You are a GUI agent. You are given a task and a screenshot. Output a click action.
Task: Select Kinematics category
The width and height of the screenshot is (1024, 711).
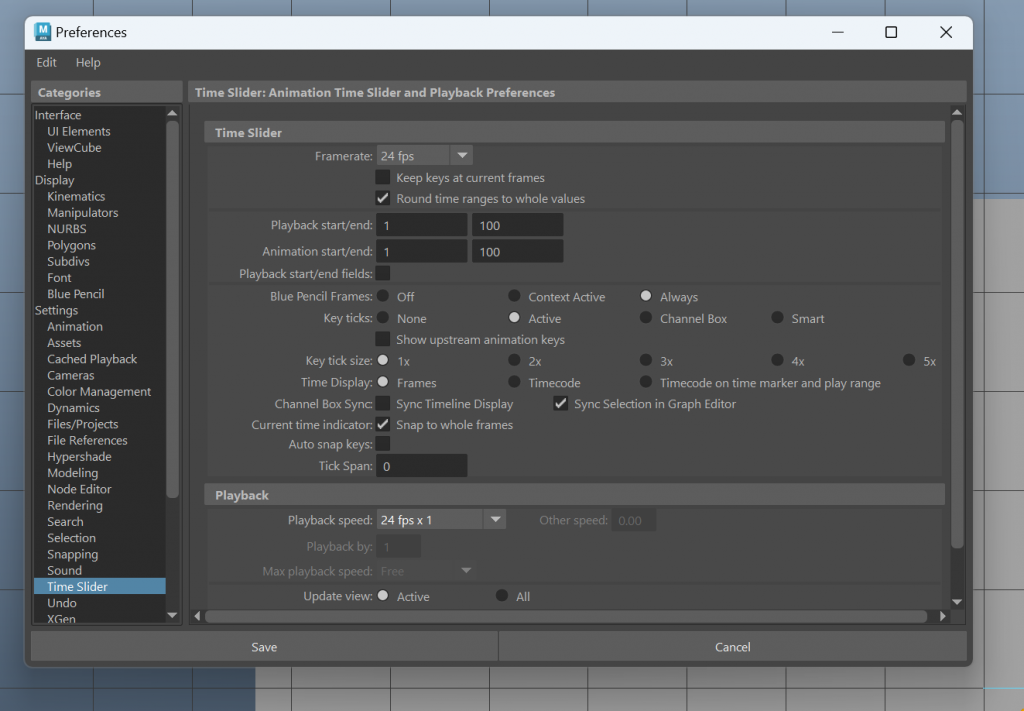click(76, 197)
